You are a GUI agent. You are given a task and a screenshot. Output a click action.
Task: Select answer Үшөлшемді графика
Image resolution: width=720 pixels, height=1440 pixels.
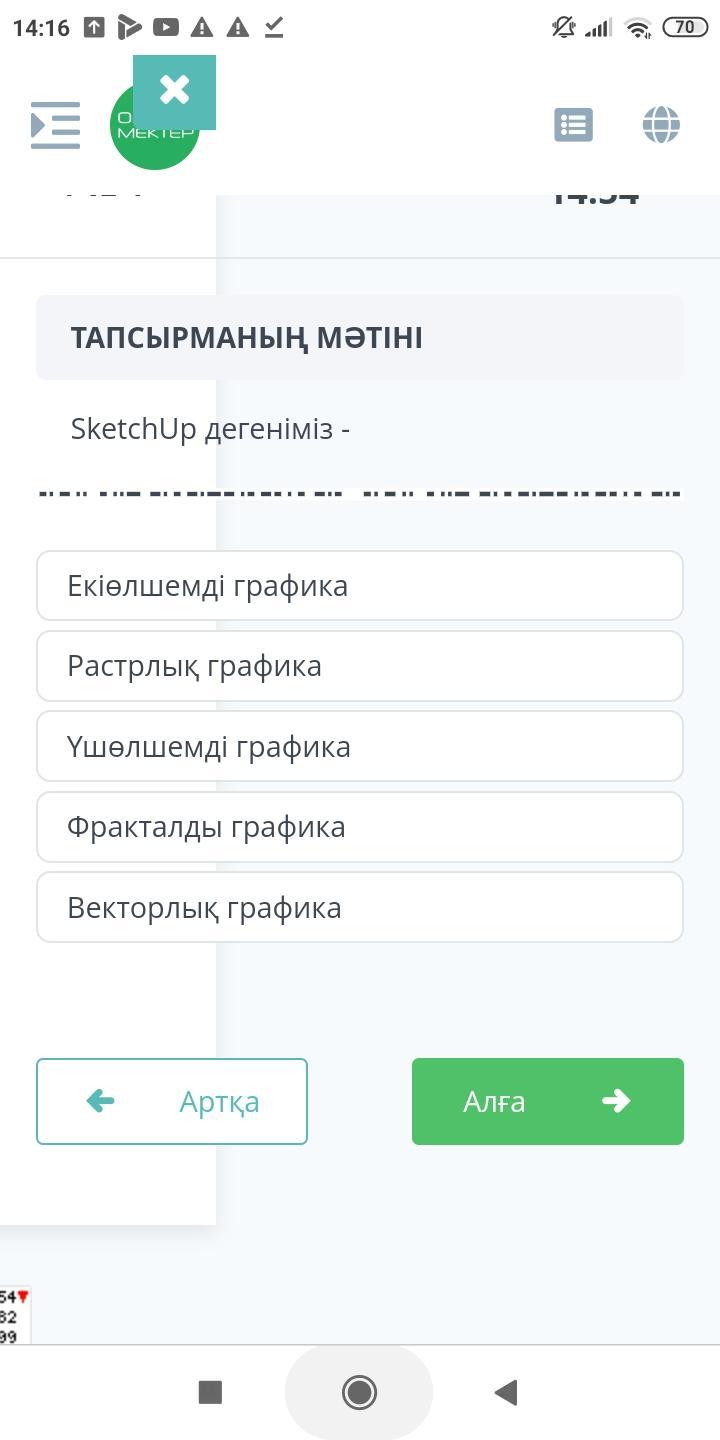tap(359, 747)
